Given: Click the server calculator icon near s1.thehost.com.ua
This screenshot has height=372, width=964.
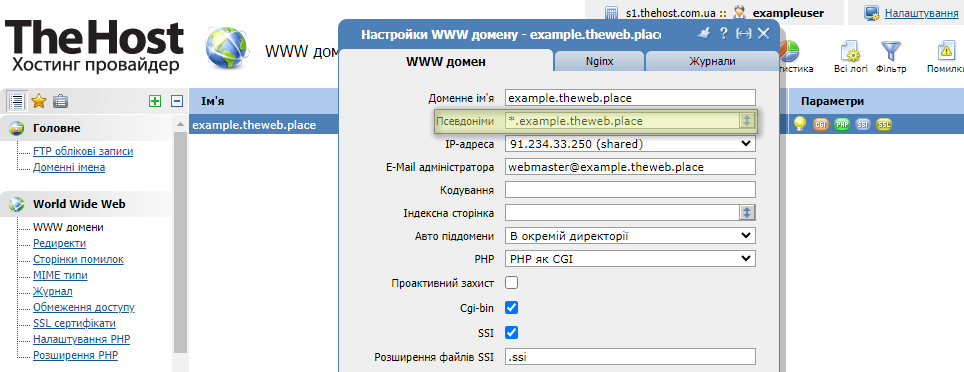Looking at the screenshot, I should [x=610, y=12].
